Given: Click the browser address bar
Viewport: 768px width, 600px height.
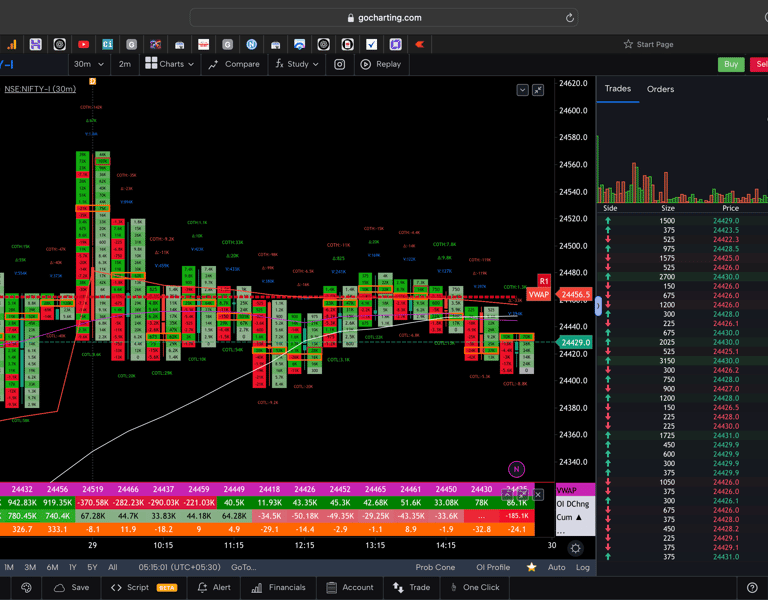Looking at the screenshot, I should [x=384, y=18].
